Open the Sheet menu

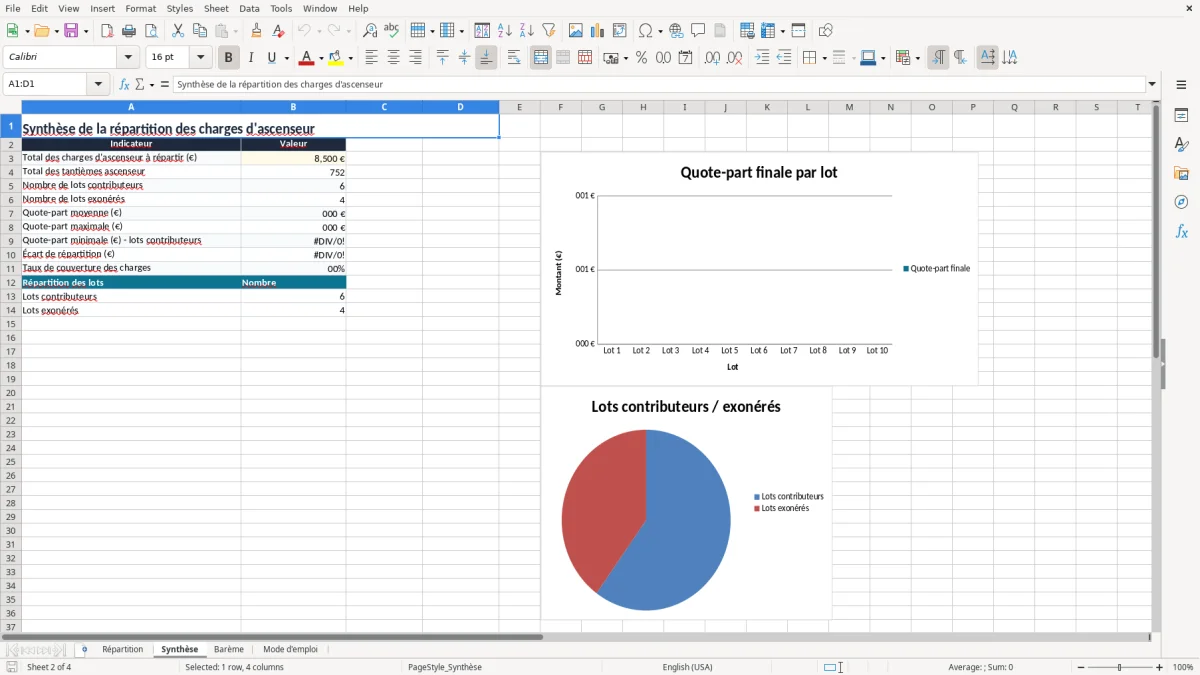point(216,8)
